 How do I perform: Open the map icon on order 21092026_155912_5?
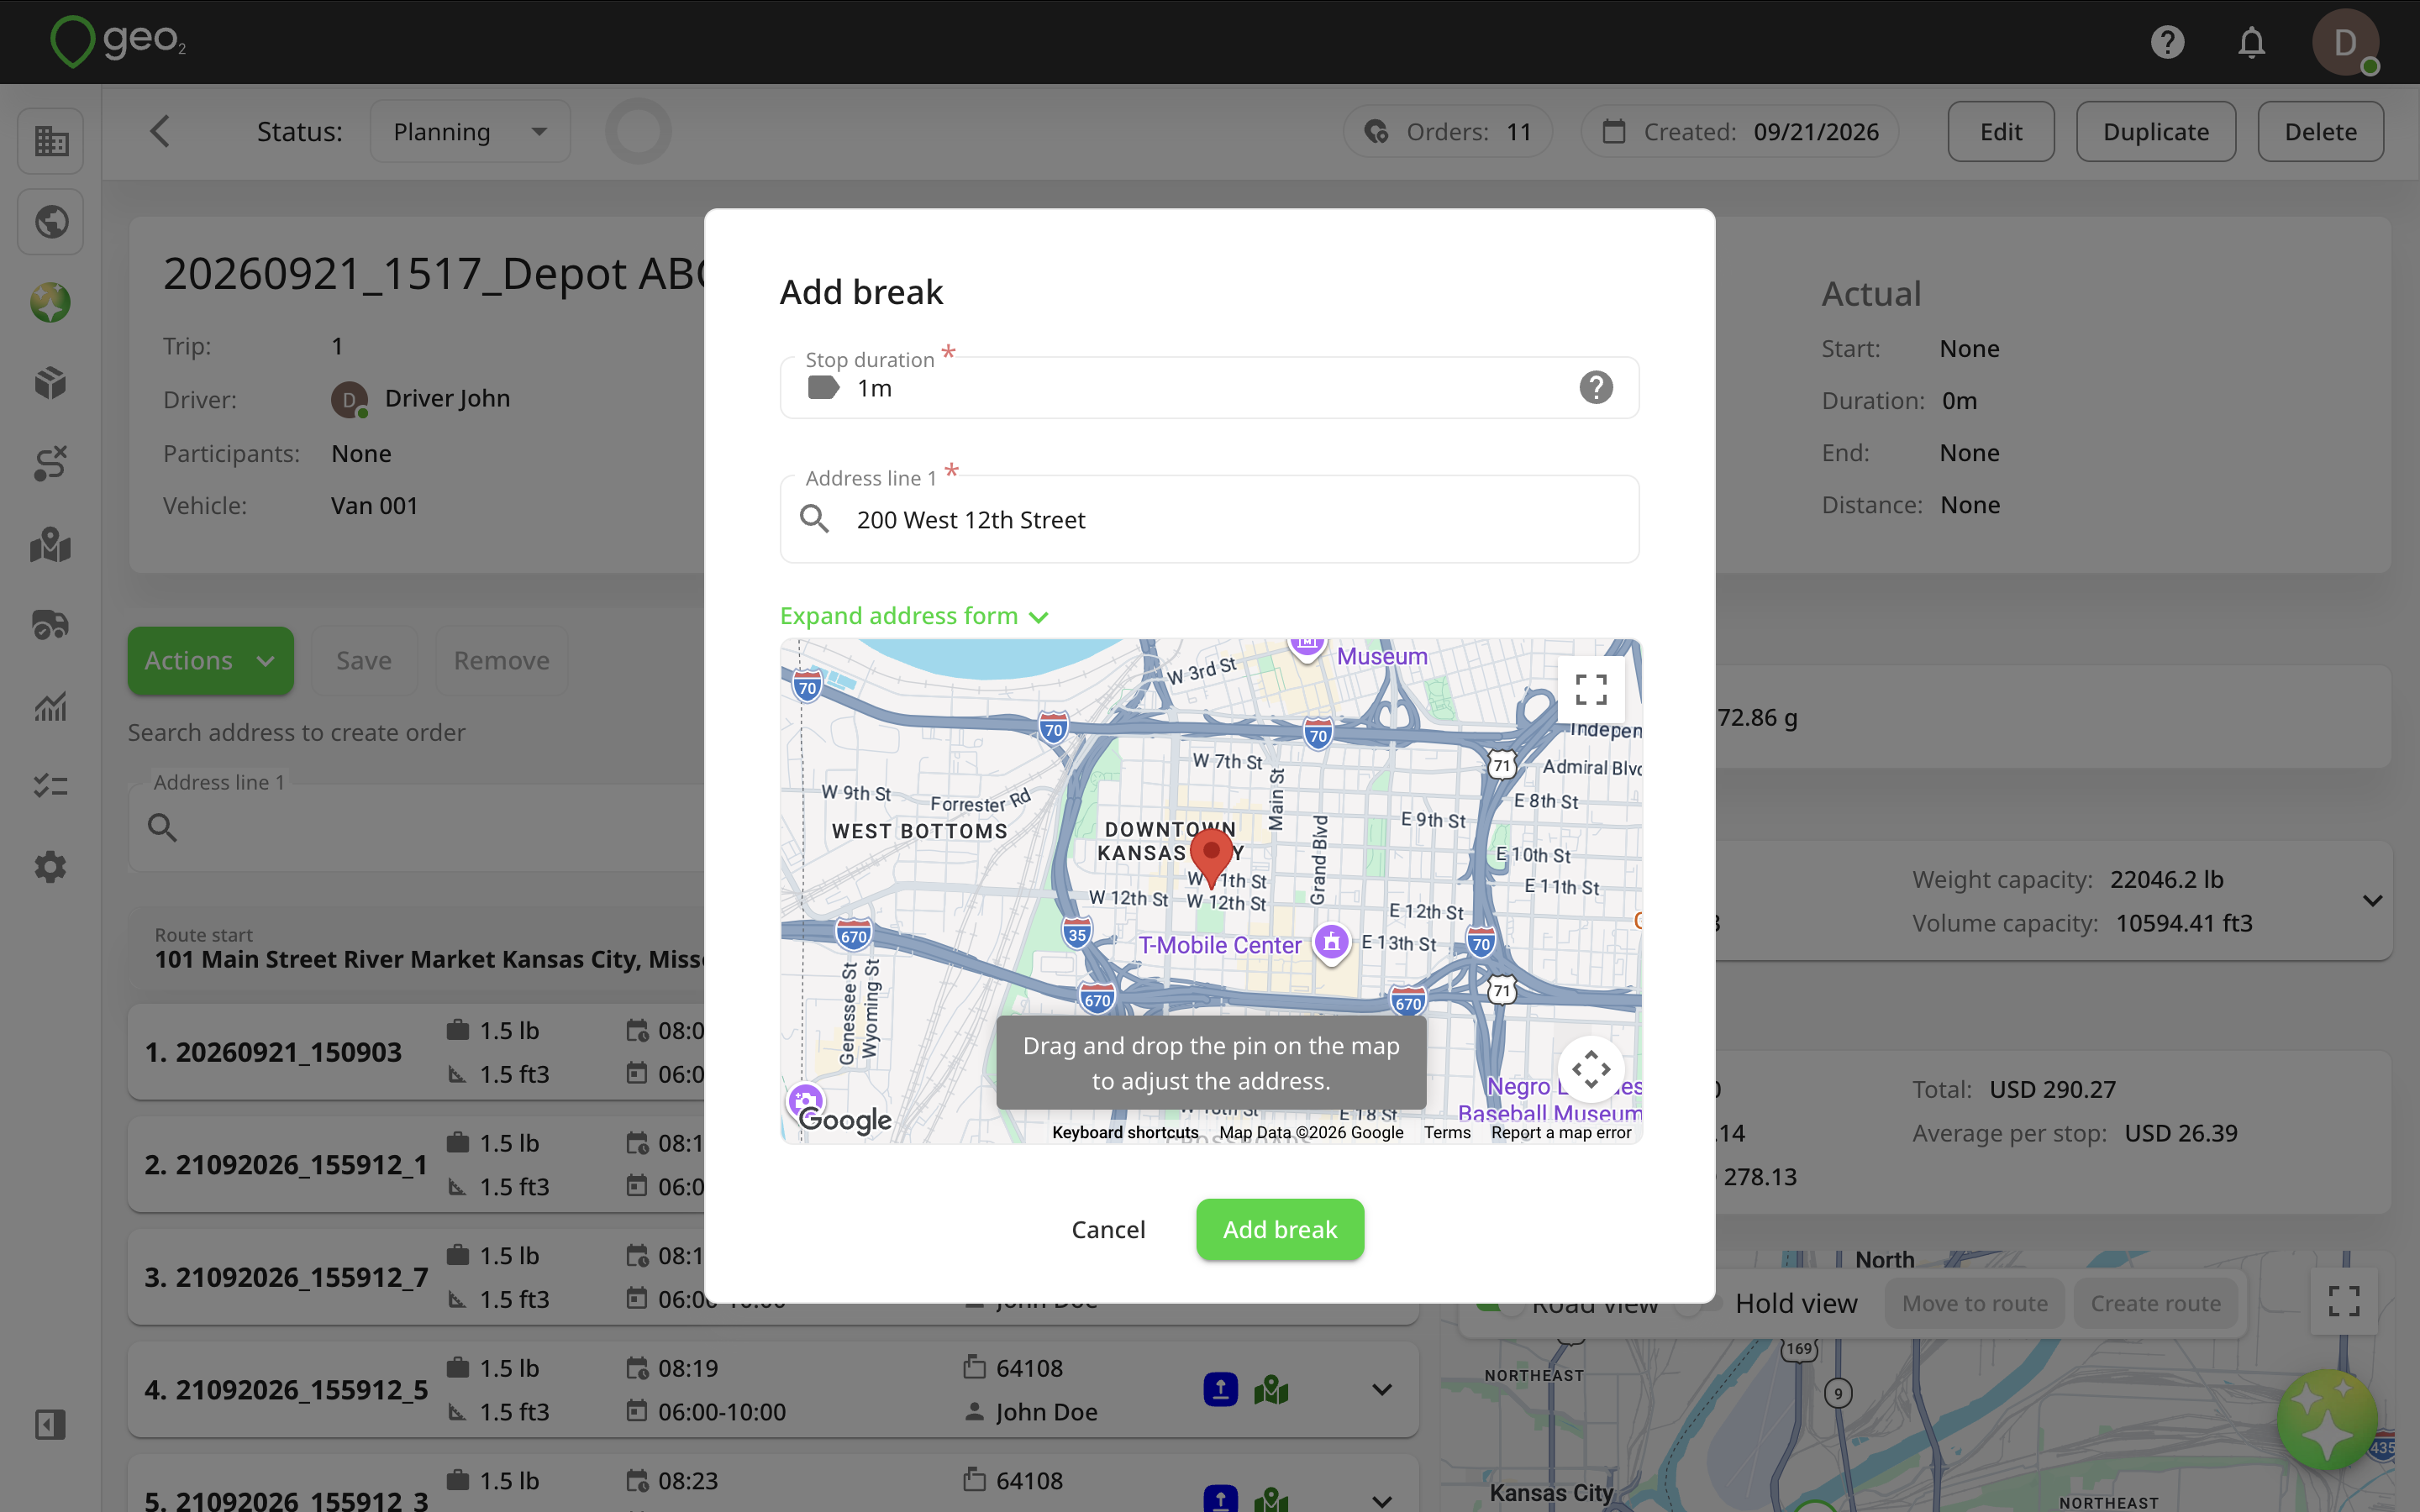(1271, 1389)
